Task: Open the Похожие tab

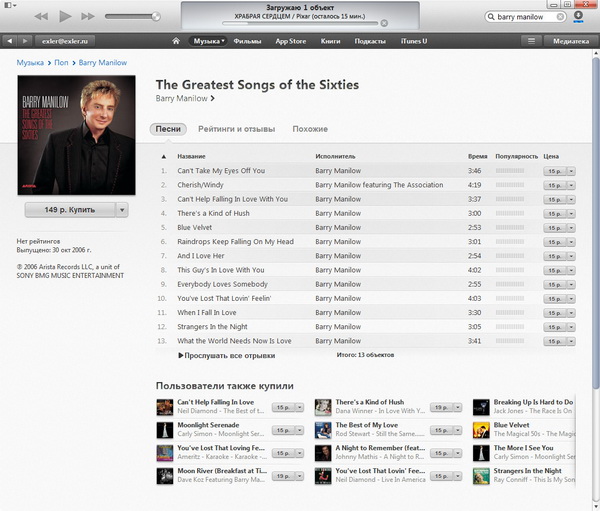Action: click(x=310, y=129)
